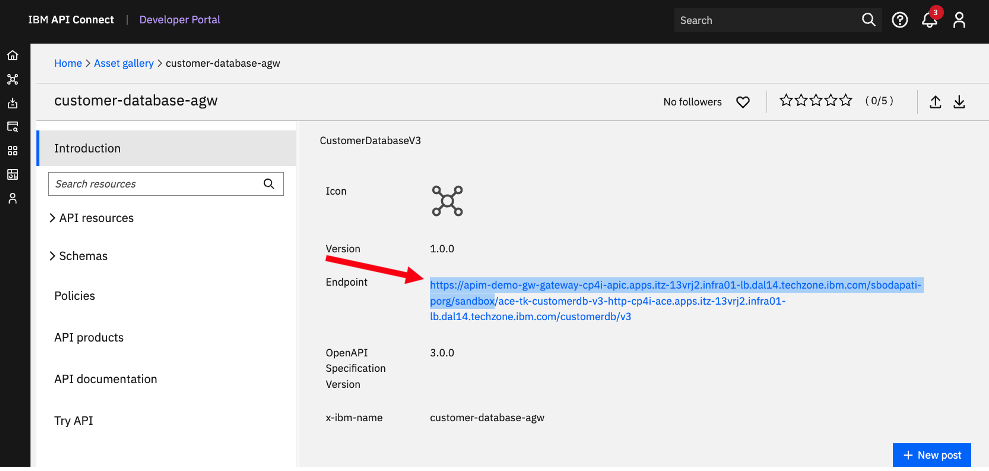Click the New post button
Image resolution: width=989 pixels, height=471 pixels.
pos(932,455)
